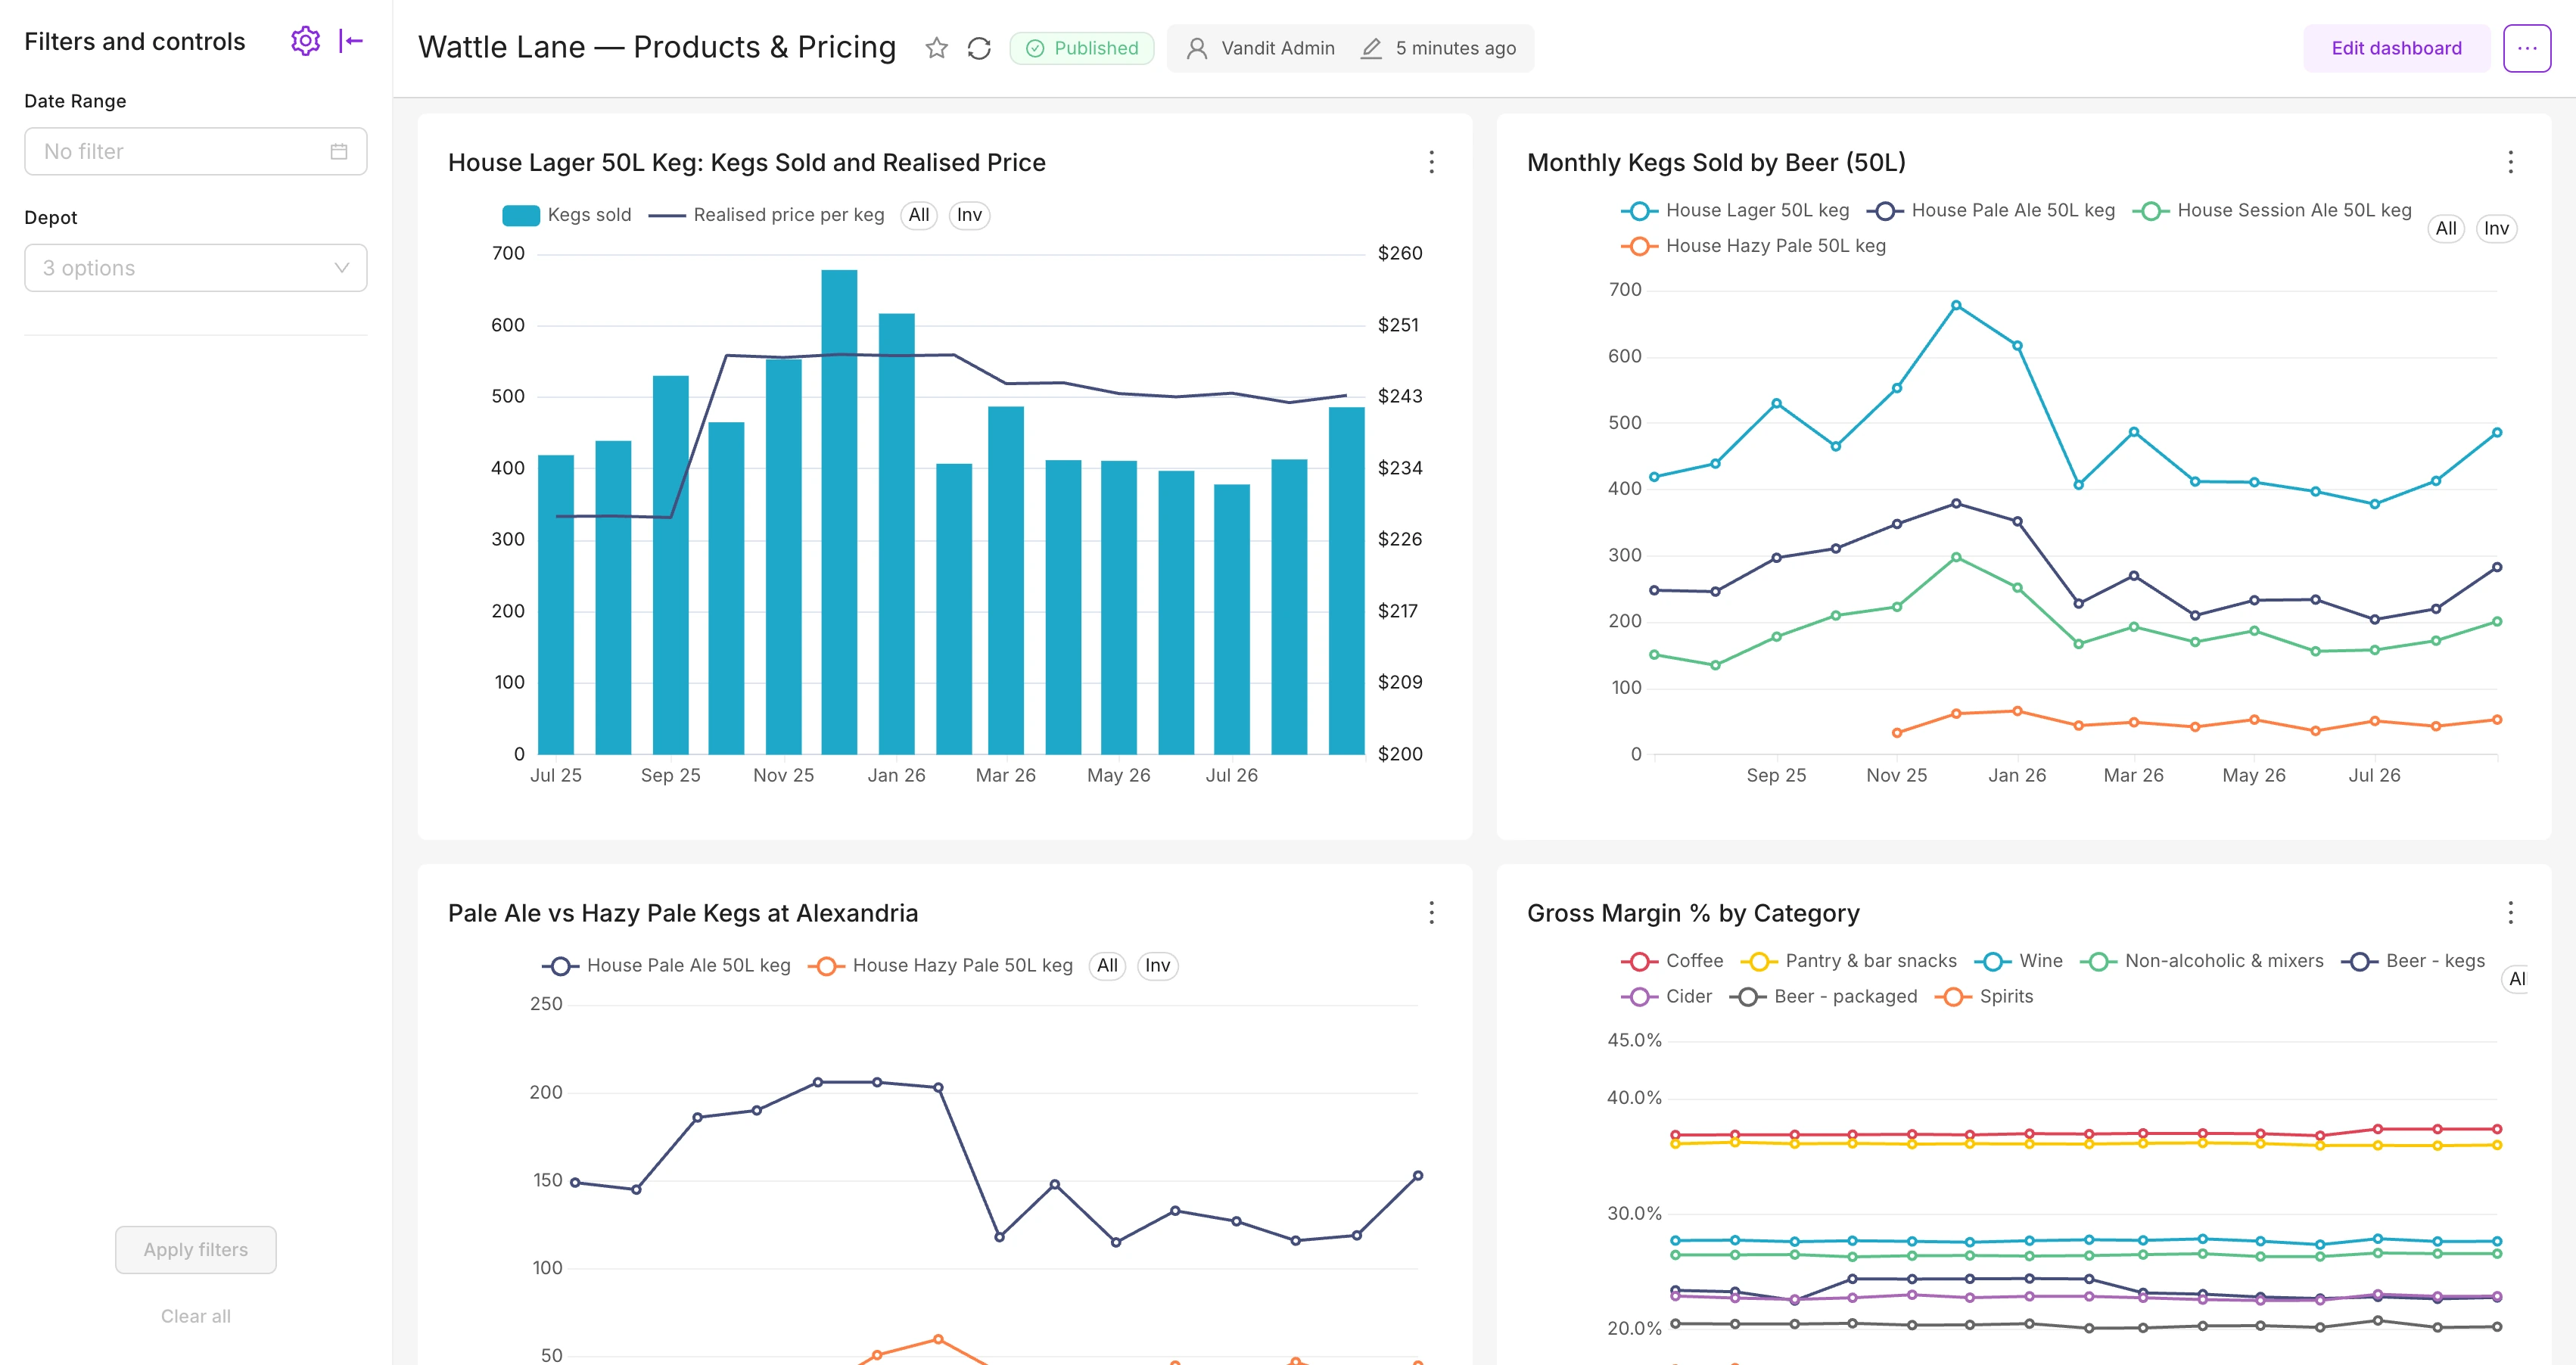Select All in House Lager chart legend

click(x=918, y=215)
